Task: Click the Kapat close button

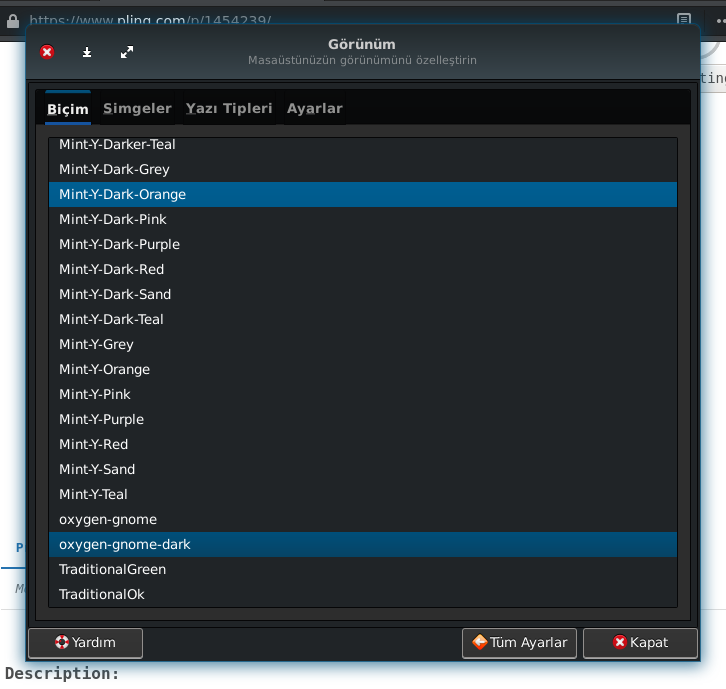Action: pyautogui.click(x=640, y=643)
